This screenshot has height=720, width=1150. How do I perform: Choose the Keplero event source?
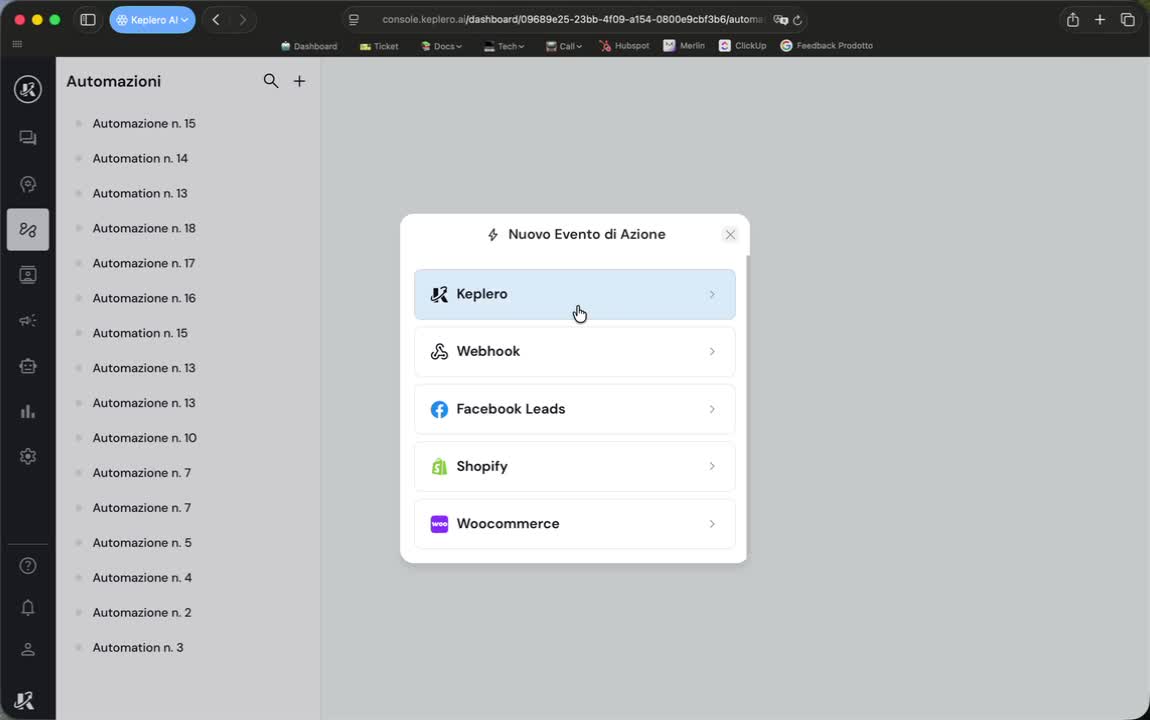[x=574, y=294]
